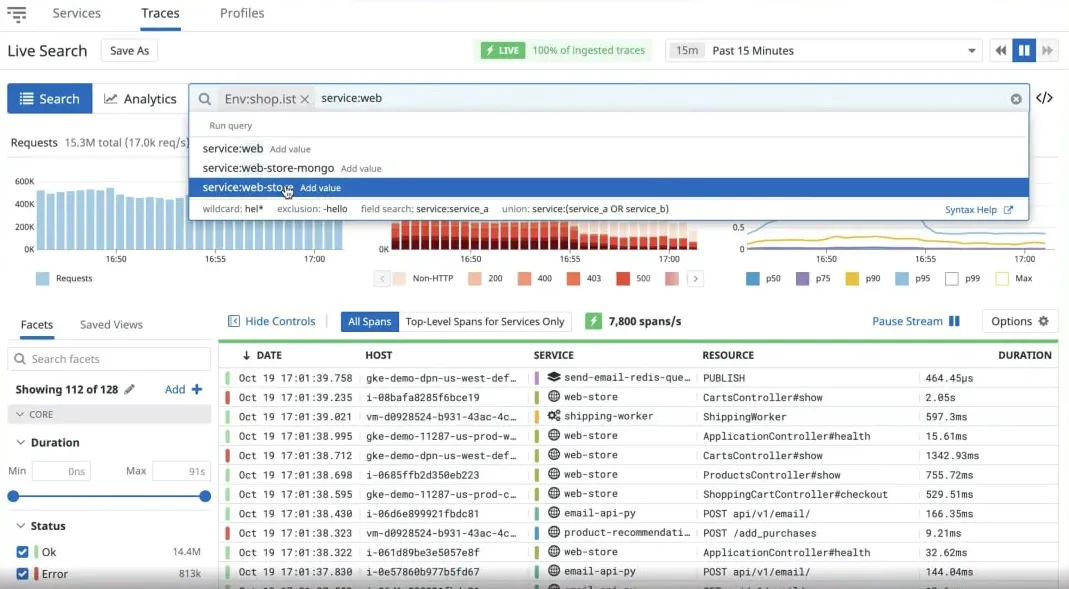Open the Past 15 Minutes time dropdown

pos(824,50)
